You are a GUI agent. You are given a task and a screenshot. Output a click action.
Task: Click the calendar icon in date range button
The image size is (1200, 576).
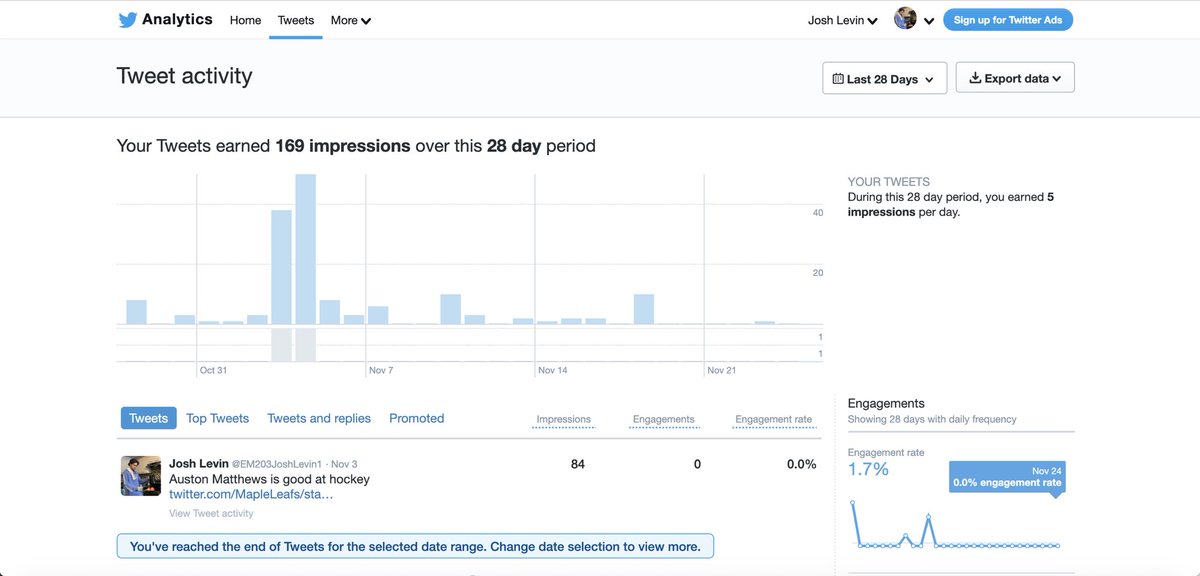tap(838, 79)
